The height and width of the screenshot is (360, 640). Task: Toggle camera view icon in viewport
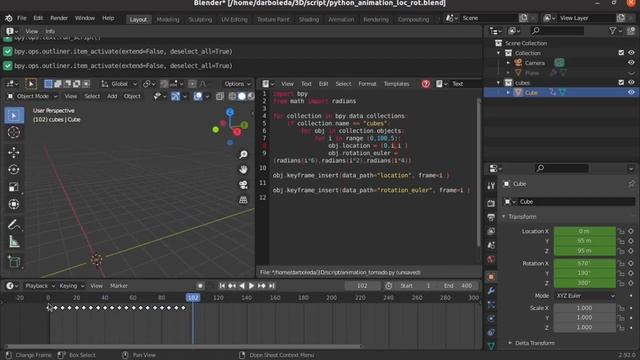tap(243, 184)
